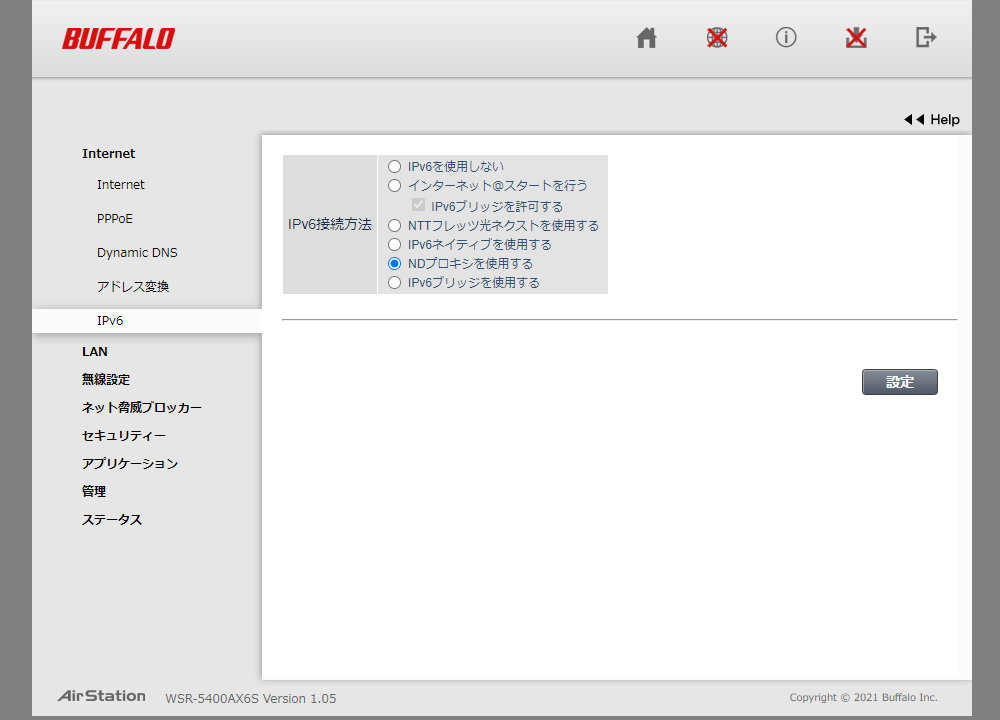Expand the ネット脅威ブロッカー section
This screenshot has width=1000, height=720.
click(142, 408)
